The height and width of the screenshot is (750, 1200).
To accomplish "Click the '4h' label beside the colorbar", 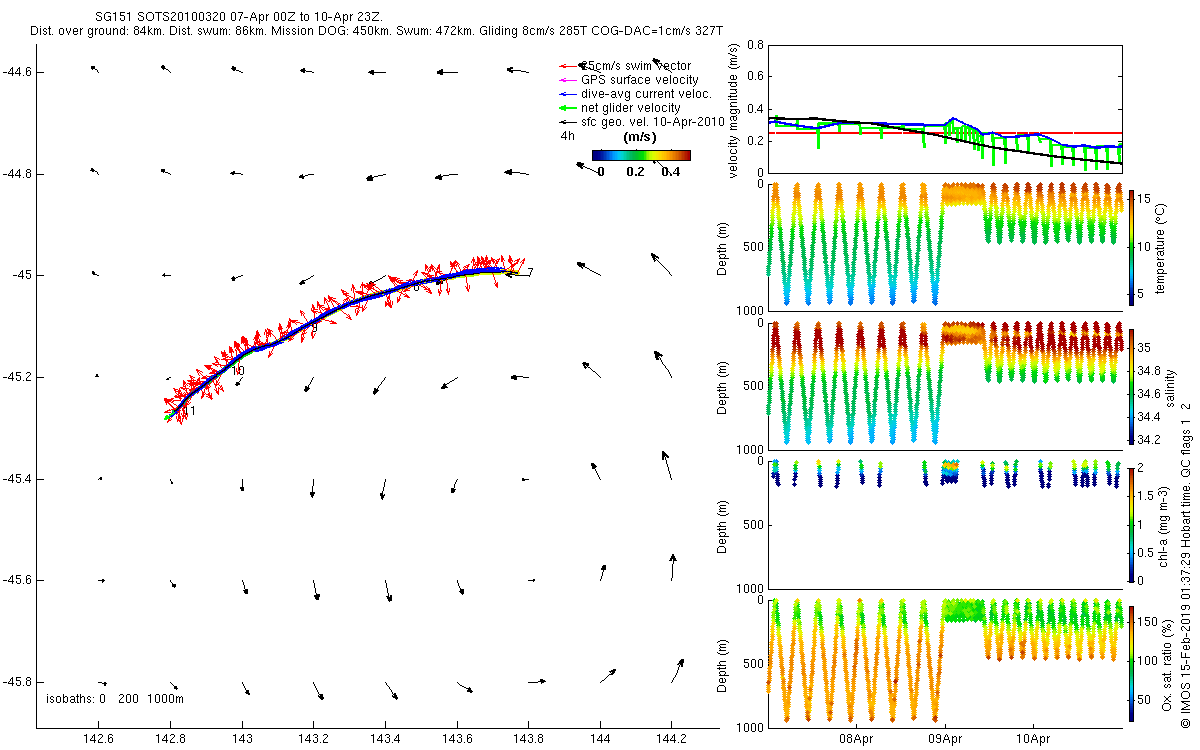I will (567, 136).
